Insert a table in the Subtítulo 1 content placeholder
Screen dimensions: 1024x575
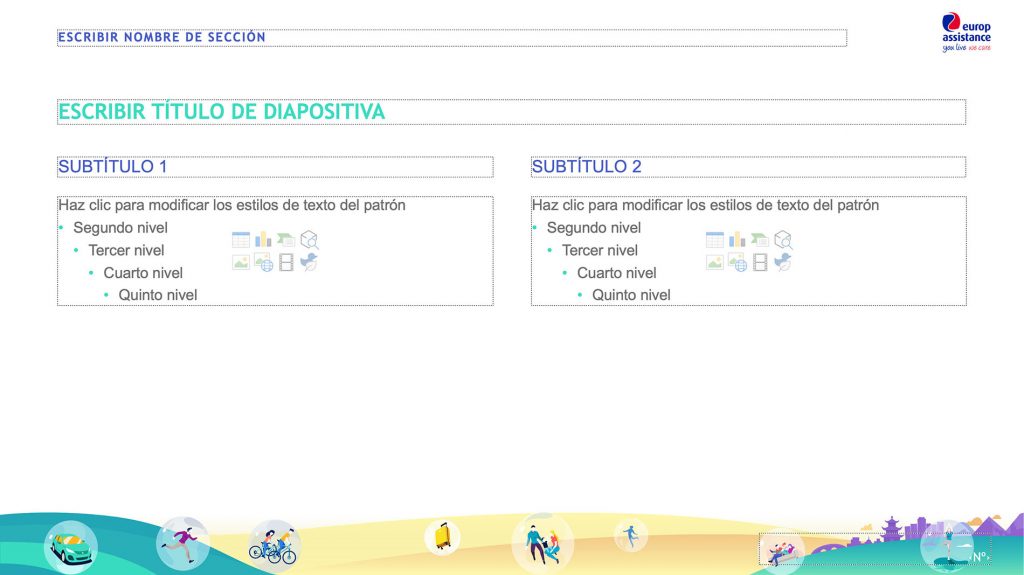click(241, 240)
